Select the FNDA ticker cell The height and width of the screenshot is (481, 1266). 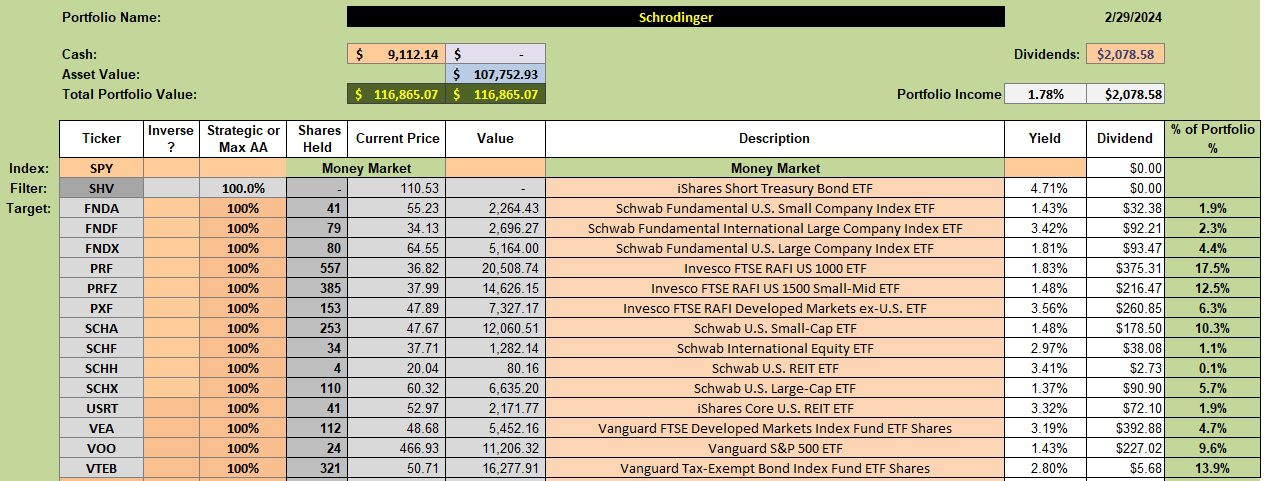point(101,208)
